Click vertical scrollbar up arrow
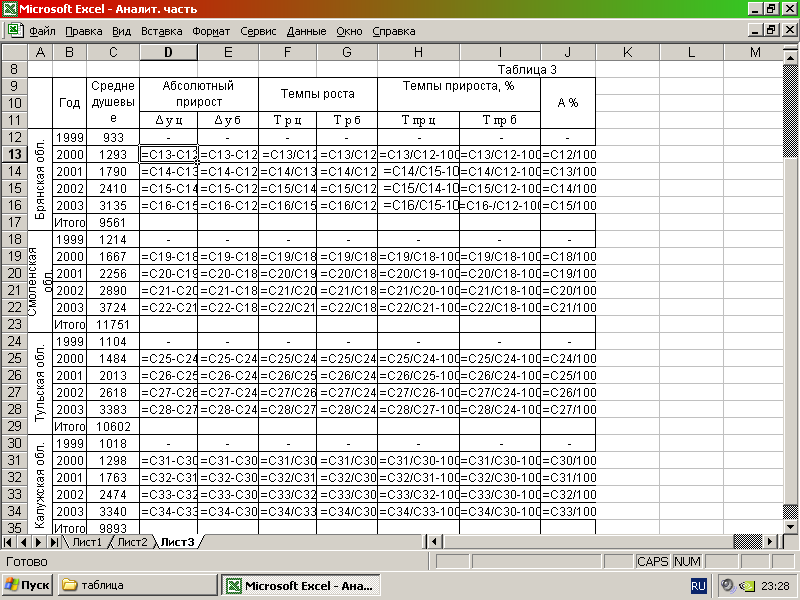Screen dimensions: 800x600 [790, 58]
